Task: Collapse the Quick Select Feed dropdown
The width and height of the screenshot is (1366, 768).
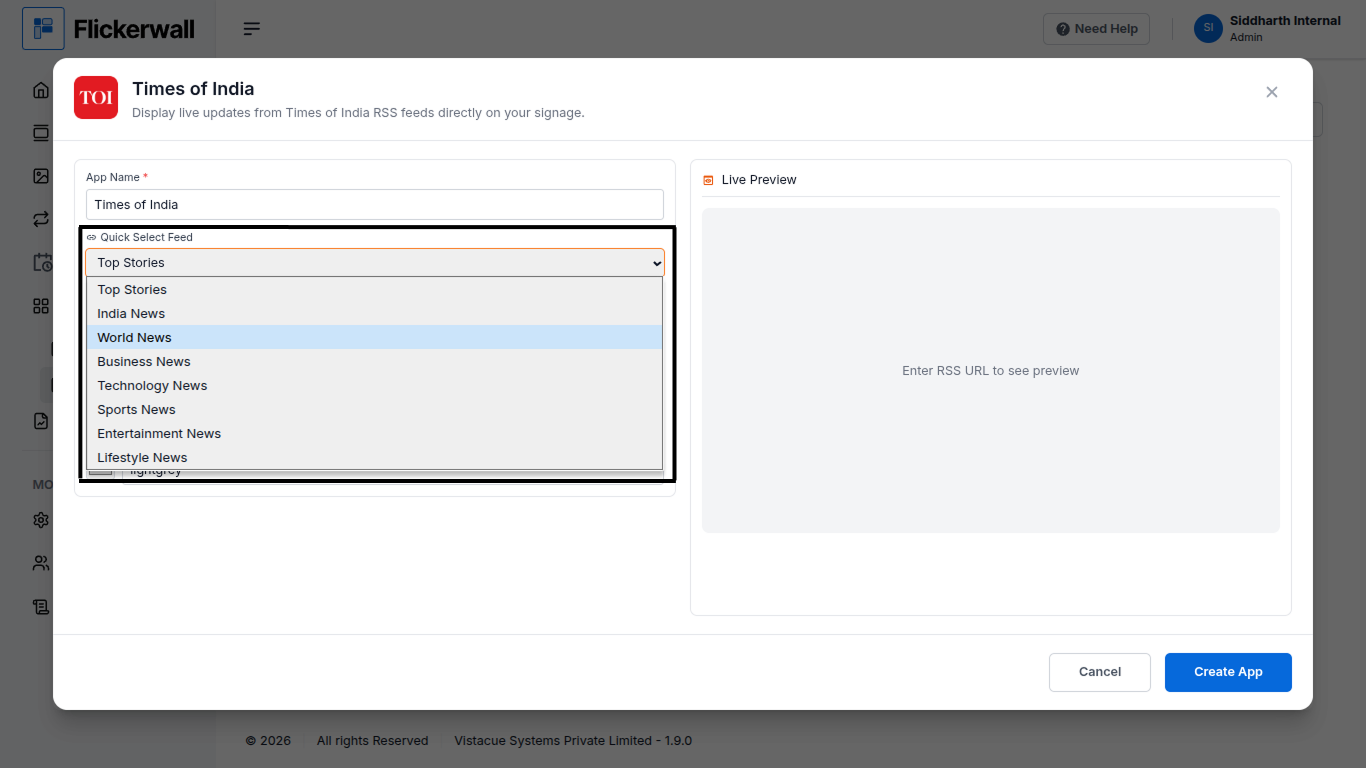Action: point(375,263)
